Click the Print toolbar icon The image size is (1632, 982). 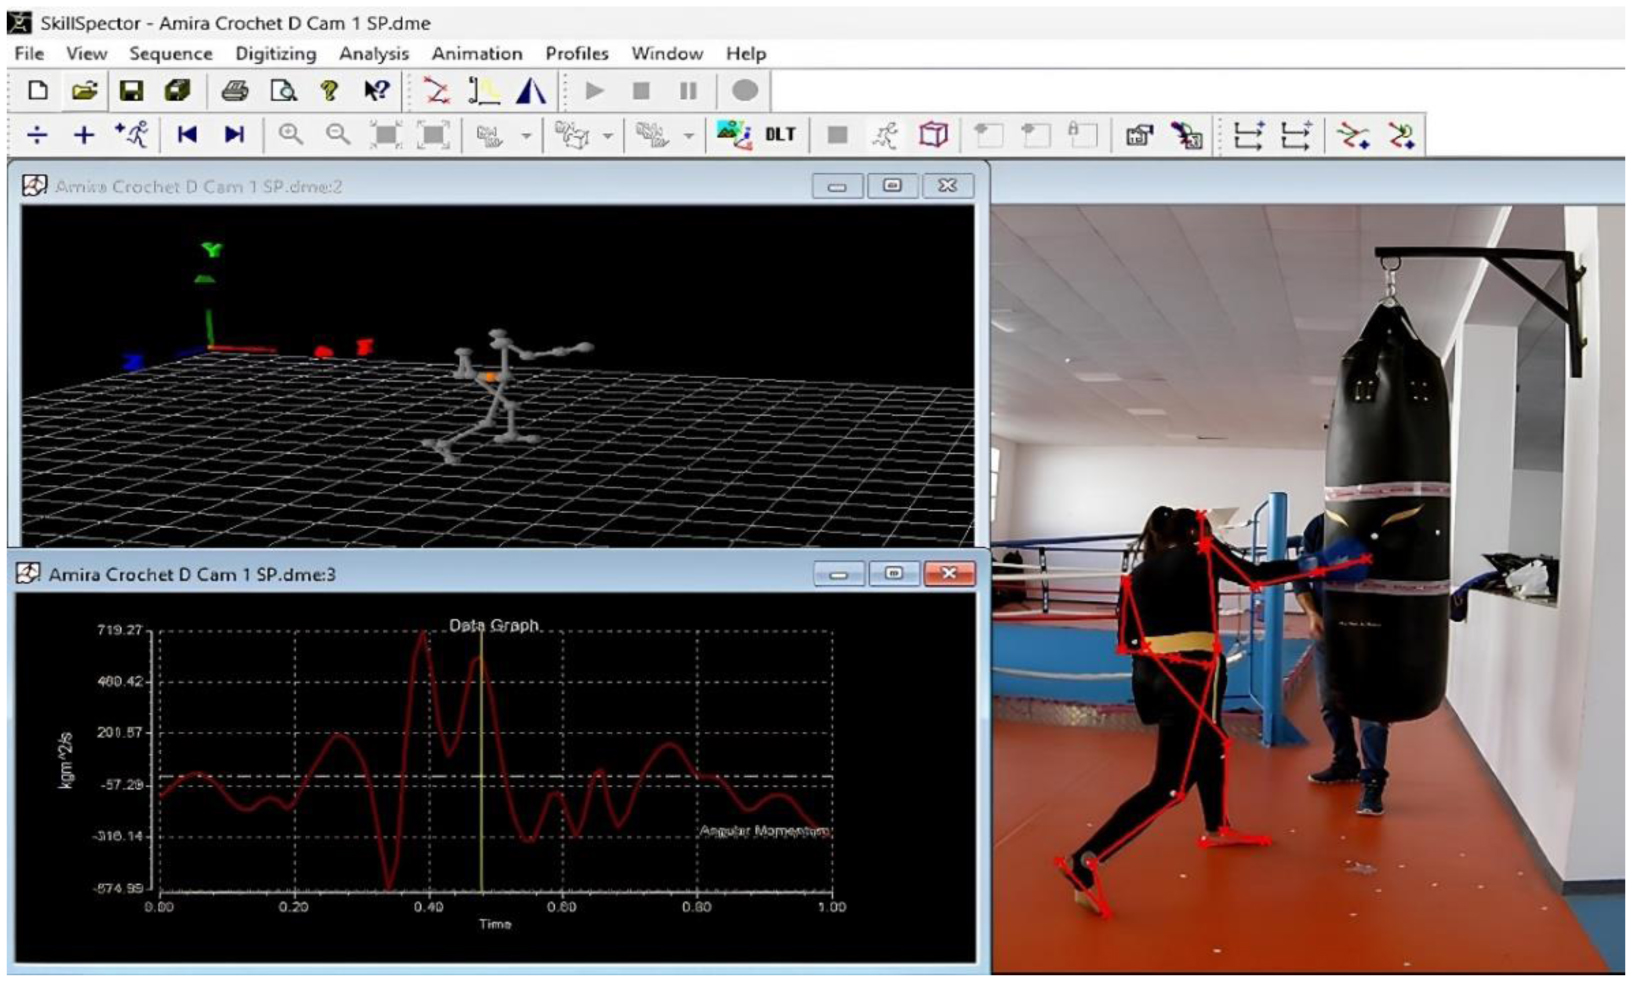click(235, 91)
